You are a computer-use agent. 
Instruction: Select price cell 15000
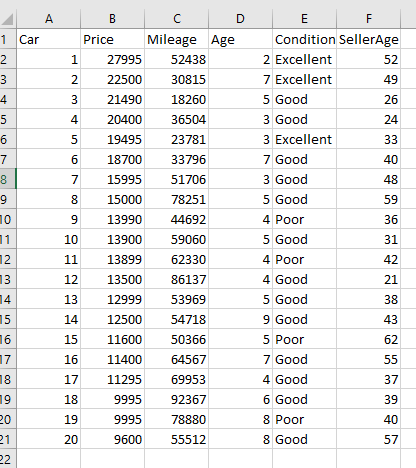click(x=113, y=199)
